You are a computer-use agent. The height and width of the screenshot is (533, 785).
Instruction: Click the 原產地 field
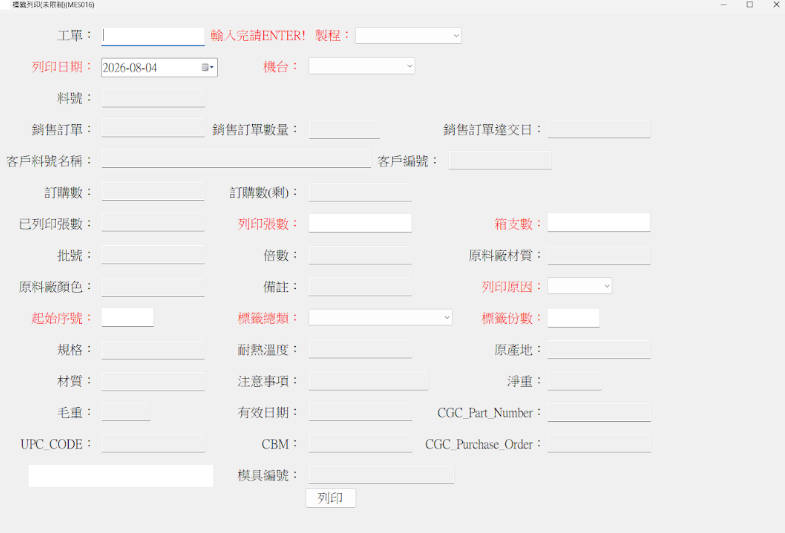[x=599, y=349]
